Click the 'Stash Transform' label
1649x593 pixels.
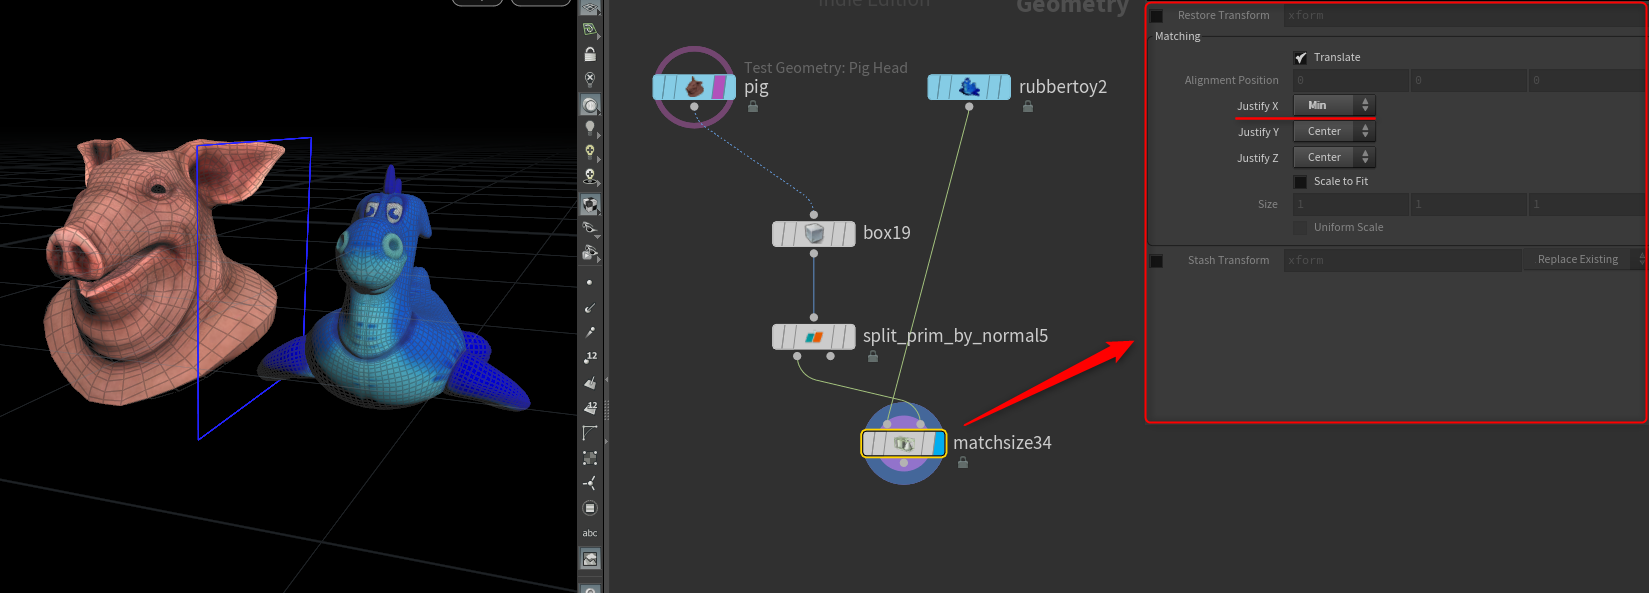pos(1228,260)
